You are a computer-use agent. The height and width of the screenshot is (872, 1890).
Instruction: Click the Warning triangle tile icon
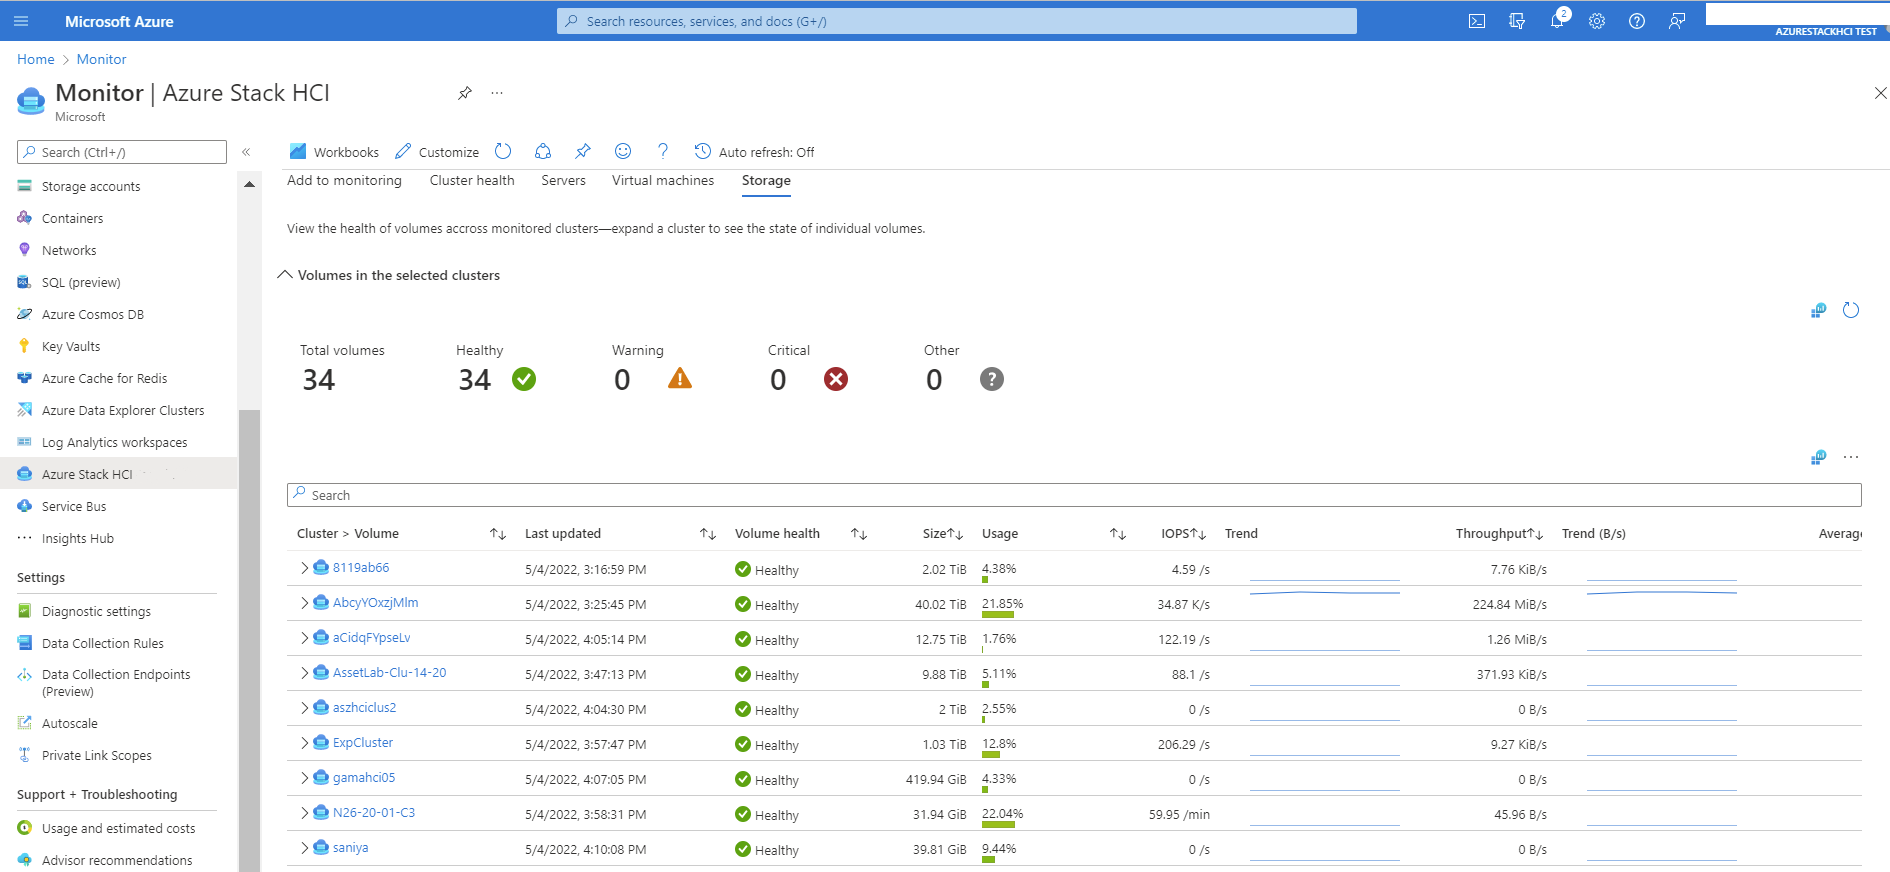point(680,378)
